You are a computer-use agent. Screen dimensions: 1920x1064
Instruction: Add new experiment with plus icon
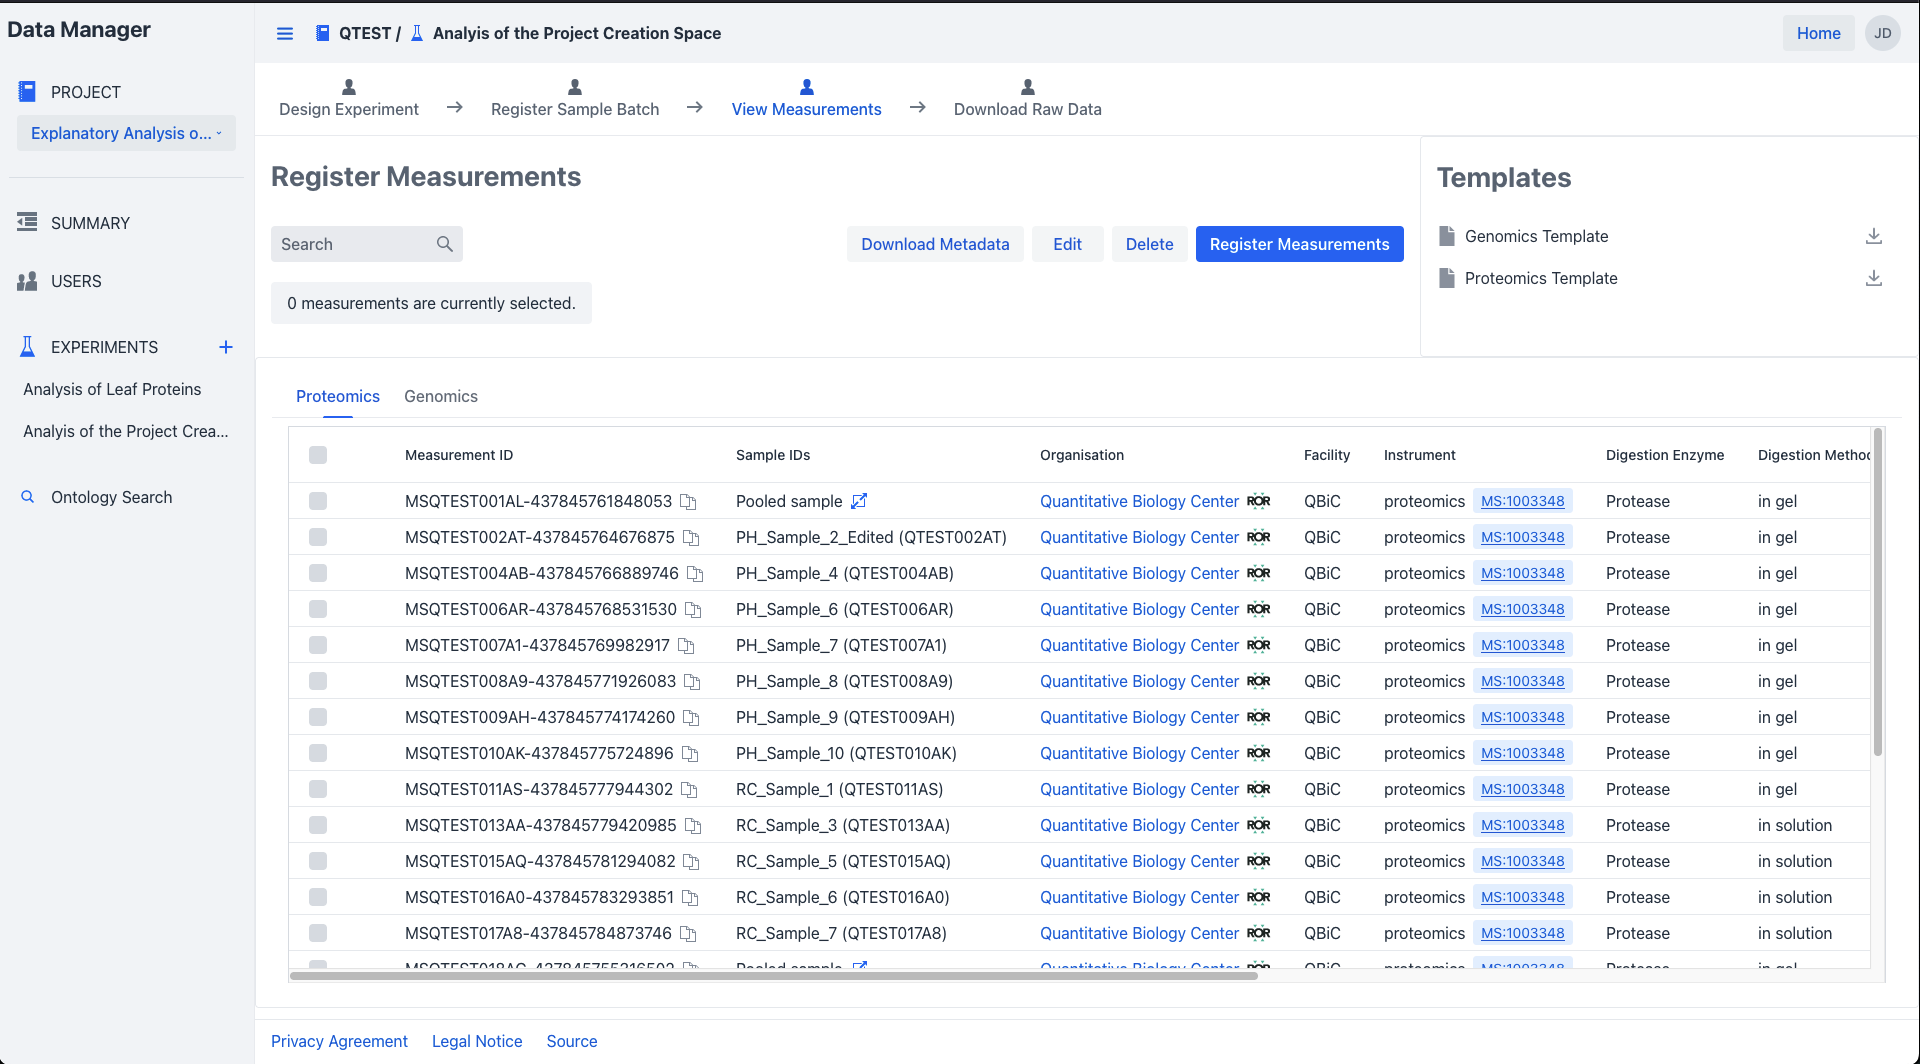click(226, 347)
